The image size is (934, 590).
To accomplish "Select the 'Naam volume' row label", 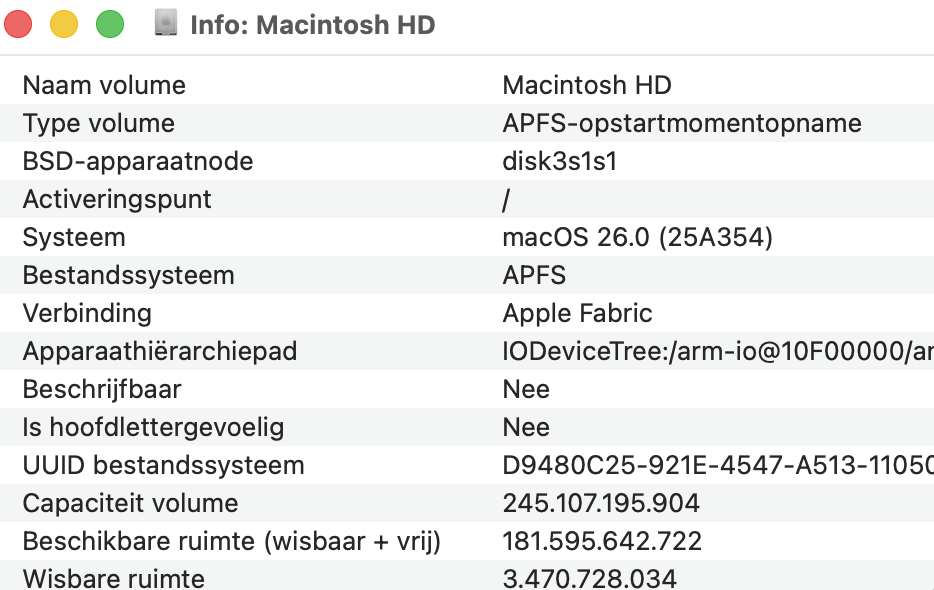I will [104, 85].
